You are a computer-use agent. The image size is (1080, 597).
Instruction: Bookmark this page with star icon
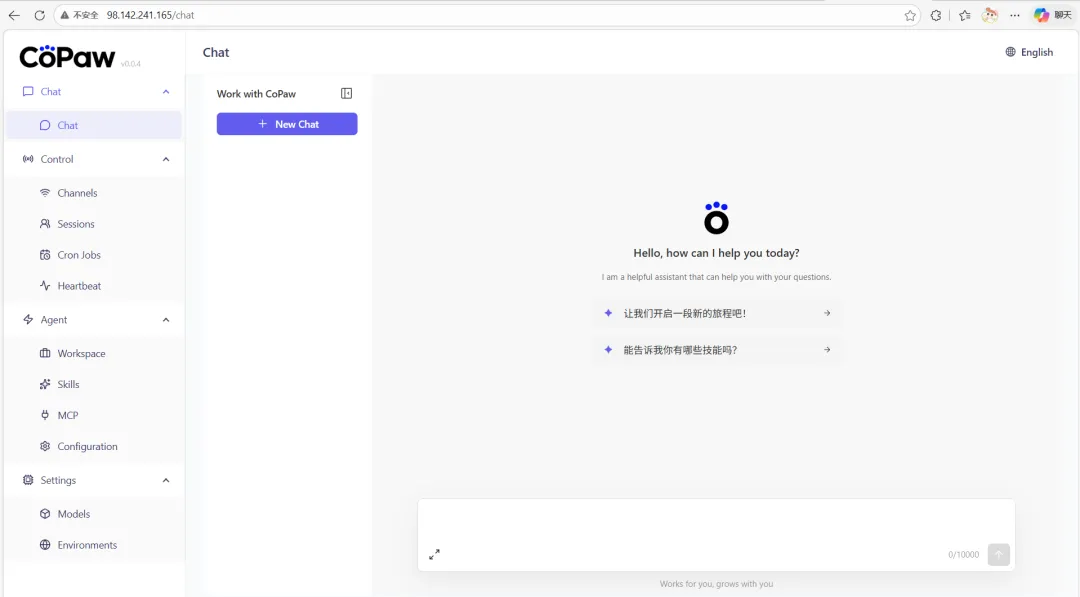[910, 15]
